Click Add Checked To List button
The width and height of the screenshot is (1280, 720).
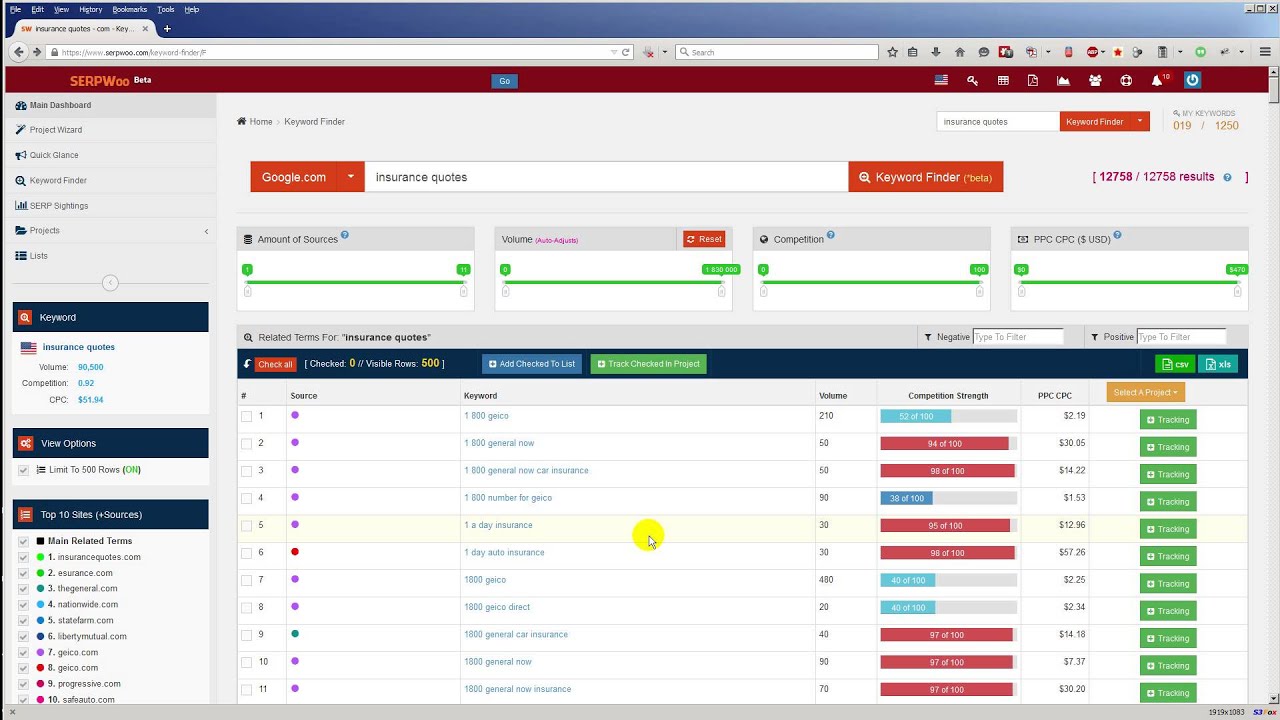click(532, 364)
